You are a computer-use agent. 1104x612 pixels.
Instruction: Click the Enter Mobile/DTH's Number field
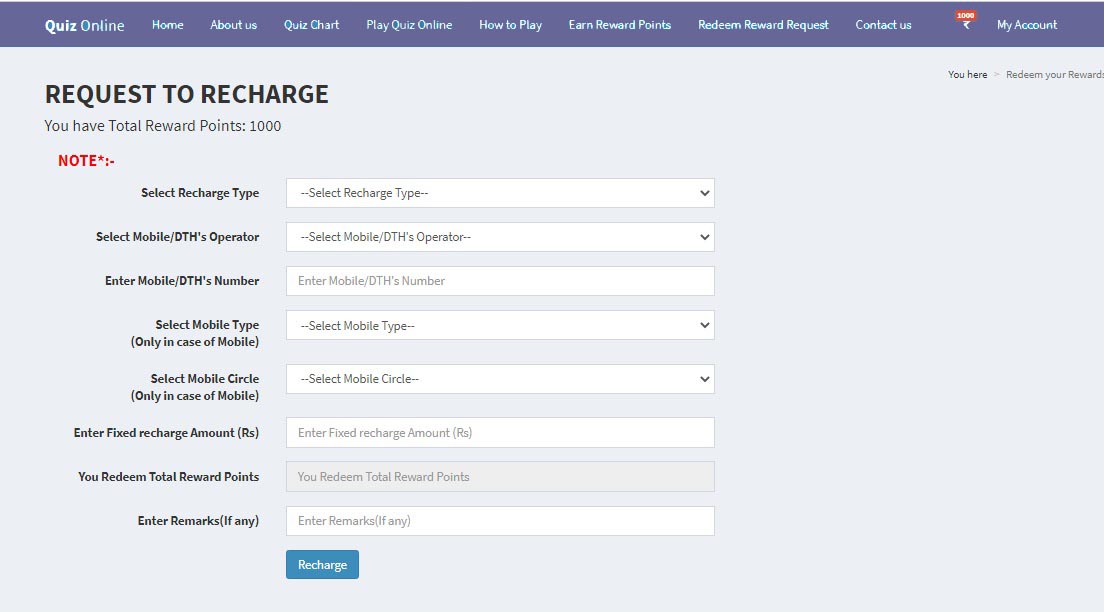500,281
